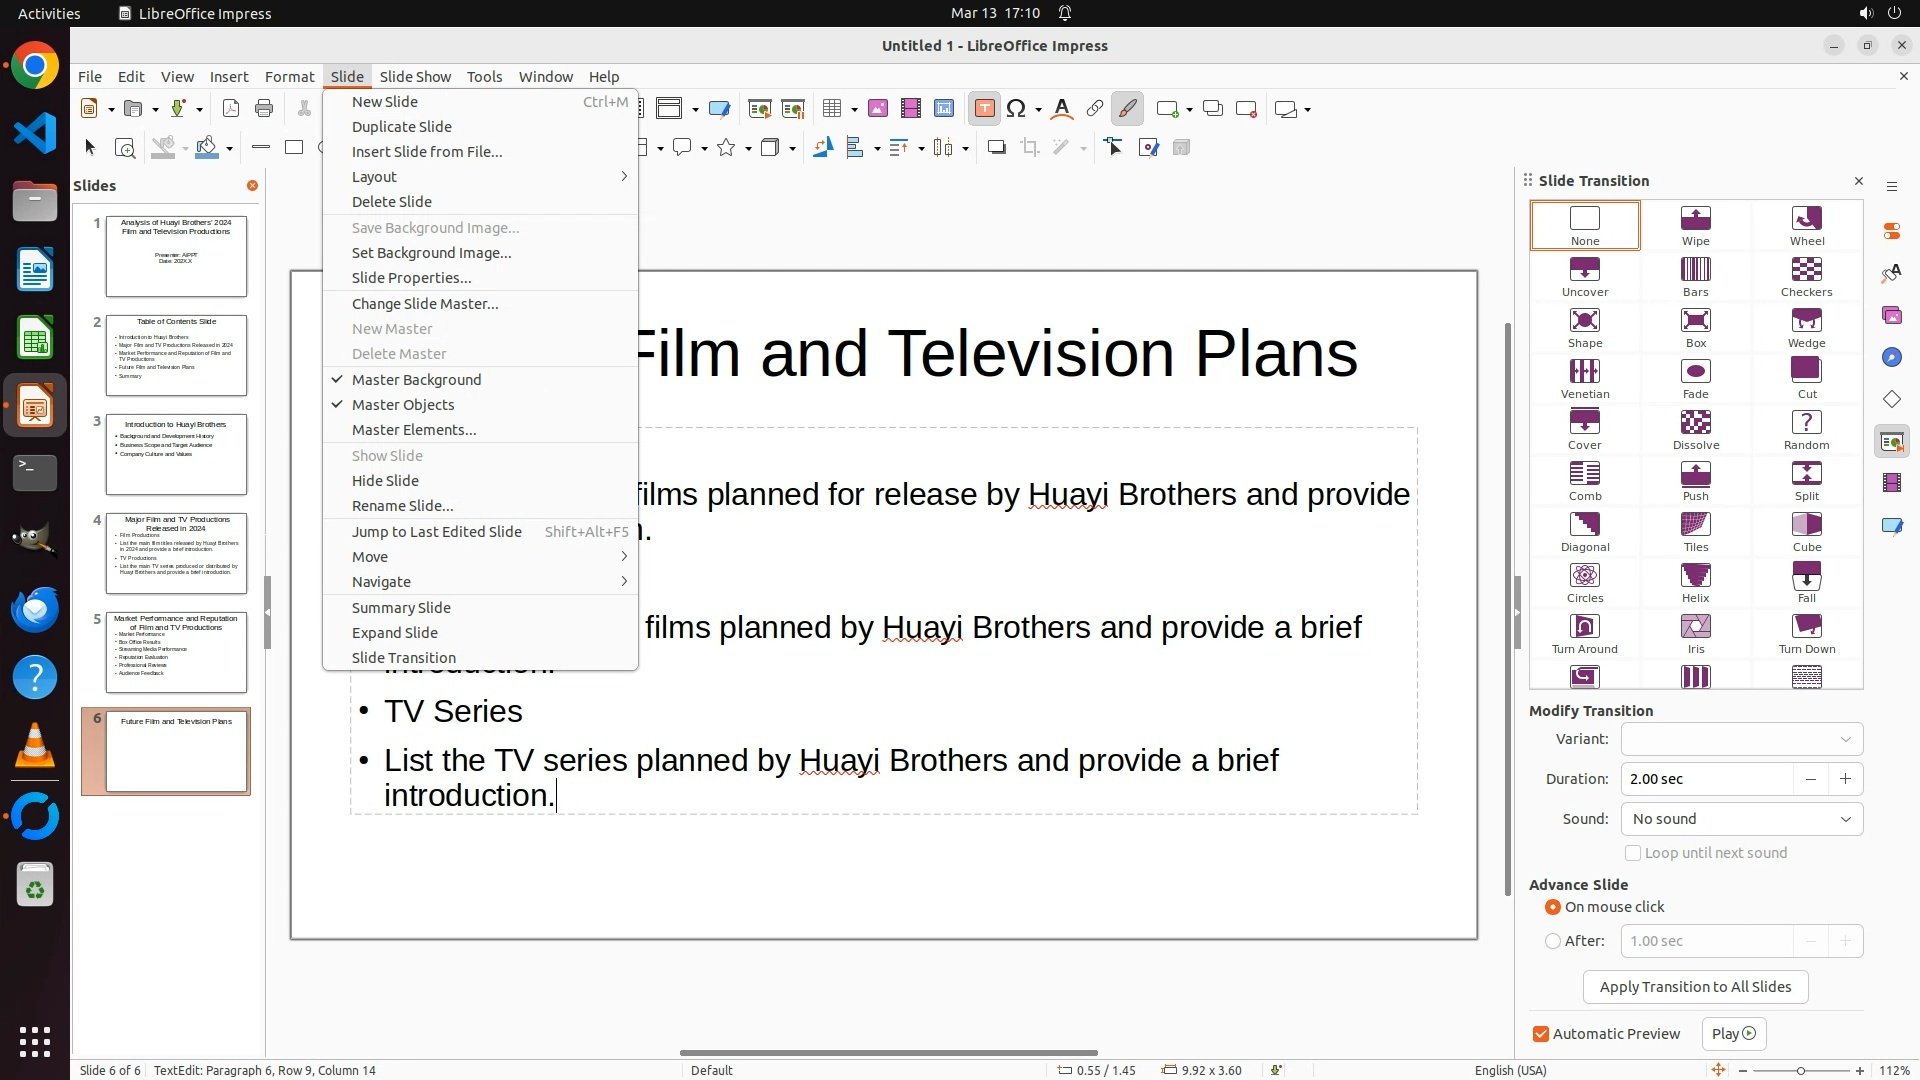Click the Insert Text Box icon
This screenshot has width=1920, height=1080.
984,109
